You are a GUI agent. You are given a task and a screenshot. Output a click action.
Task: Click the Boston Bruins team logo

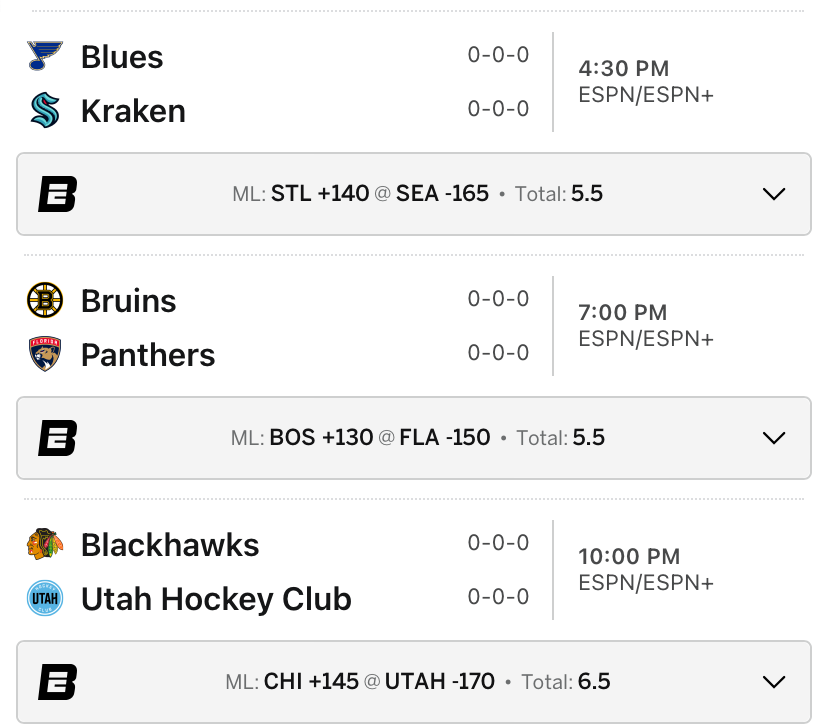pyautogui.click(x=45, y=300)
